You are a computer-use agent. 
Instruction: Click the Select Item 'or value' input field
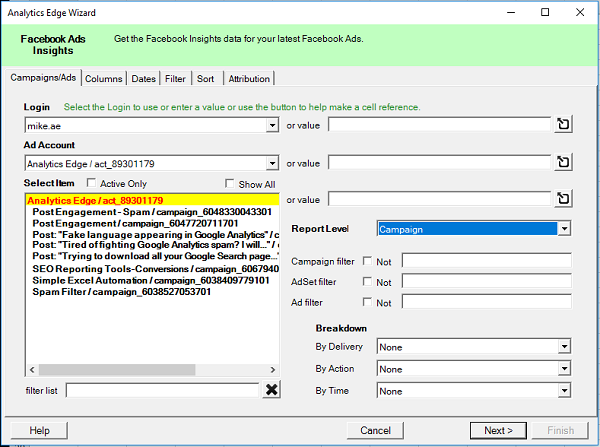tap(440, 199)
